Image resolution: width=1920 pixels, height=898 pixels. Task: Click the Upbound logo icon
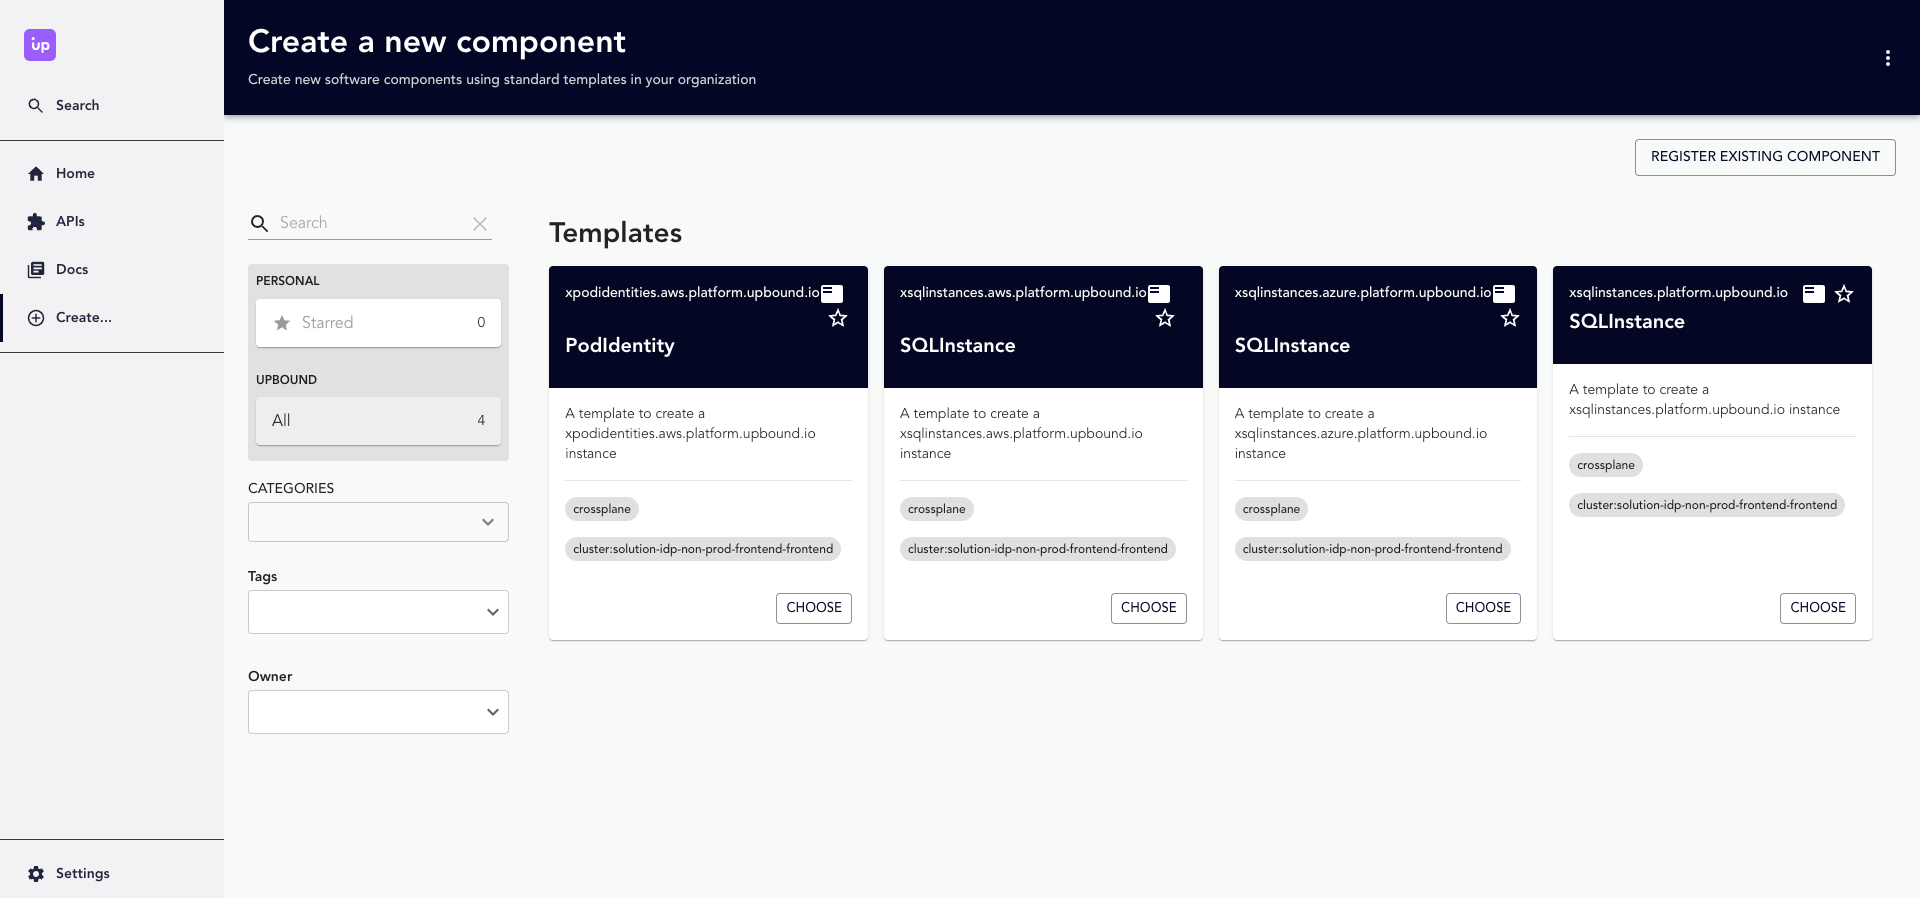click(x=40, y=45)
